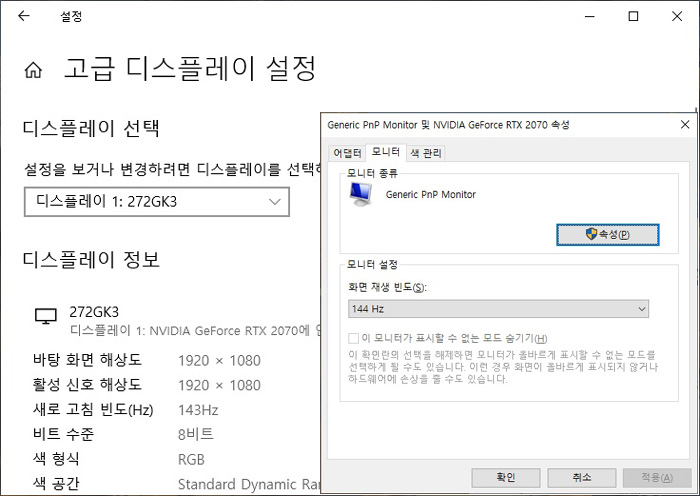This screenshot has width=700, height=496.
Task: Click the 디스플레이 정보 heading
Action: coord(92,259)
